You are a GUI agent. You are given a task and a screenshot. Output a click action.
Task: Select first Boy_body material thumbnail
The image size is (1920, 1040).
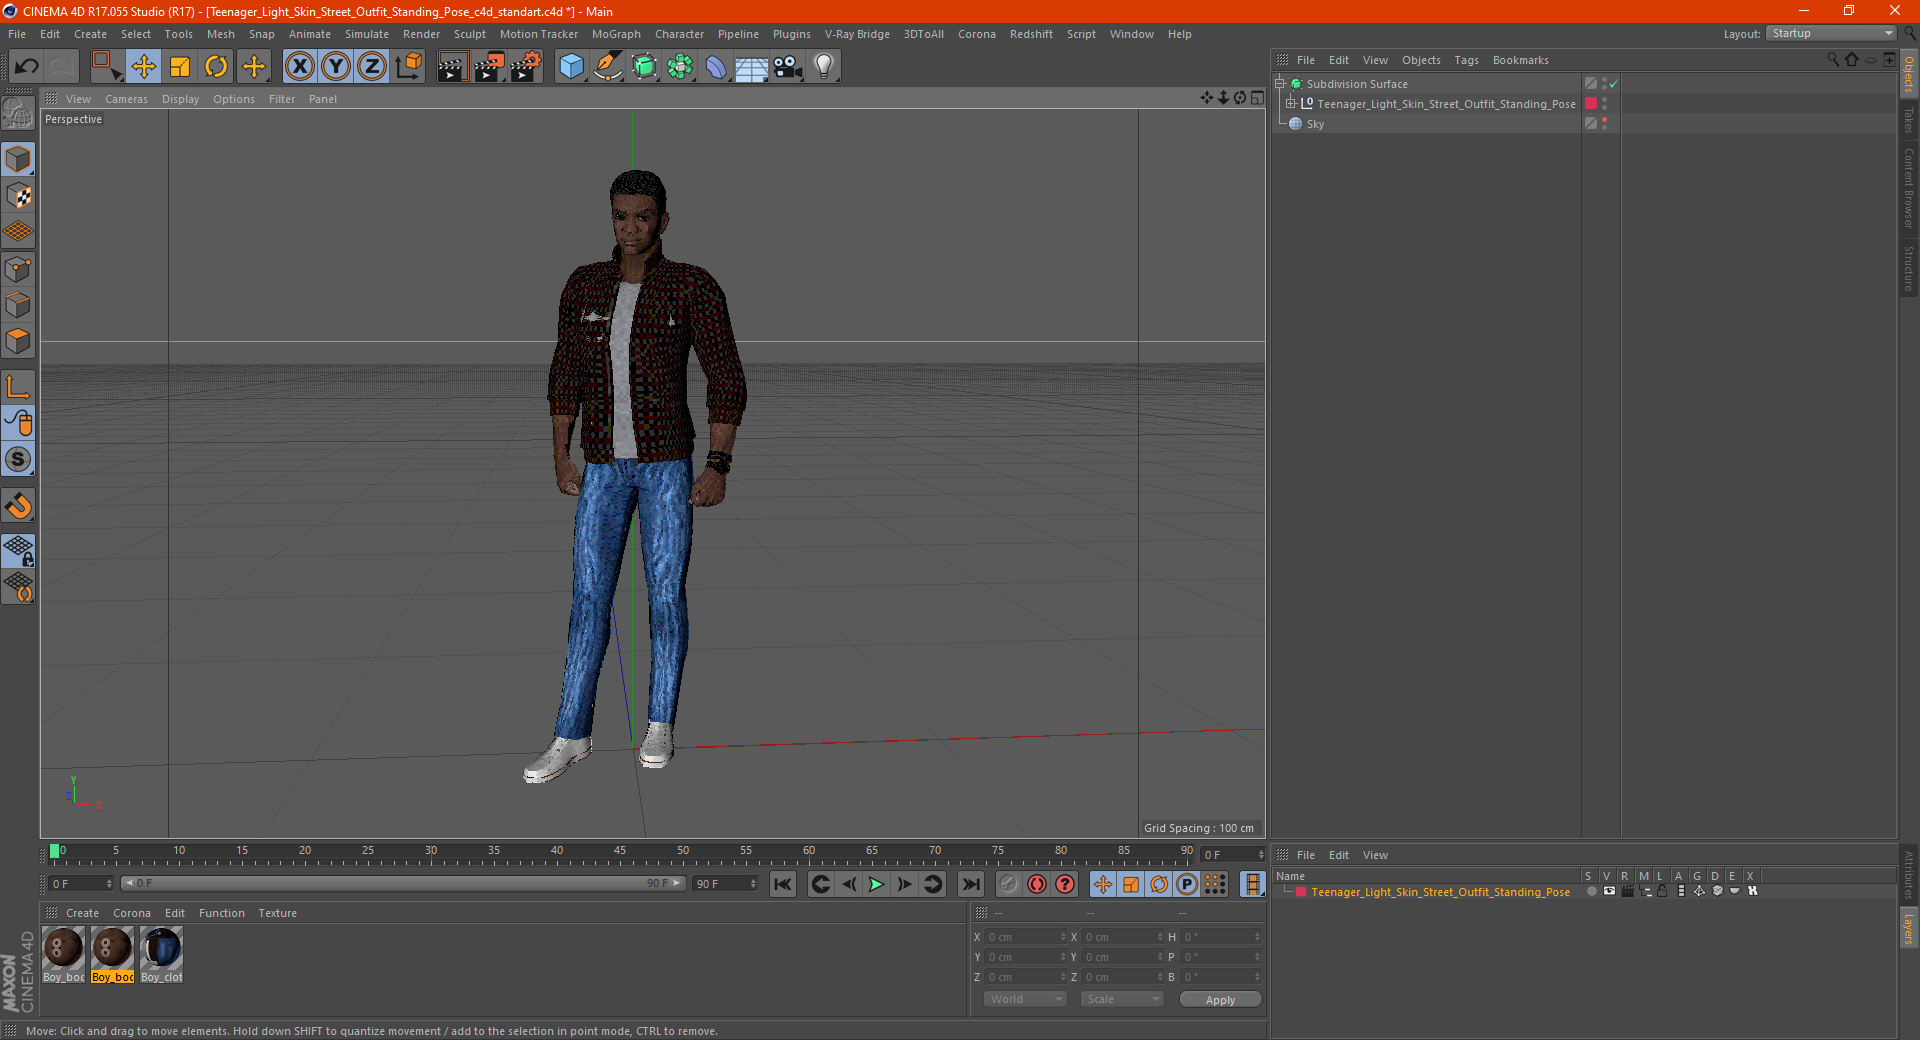pos(63,955)
